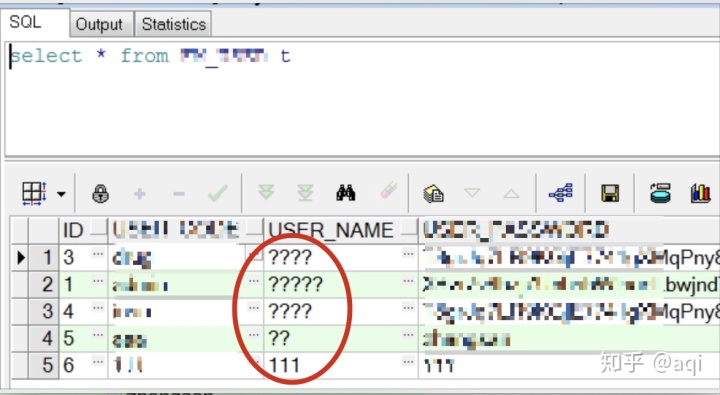Click the ellipsis button beside ID 4
This screenshot has height=395, width=720.
point(97,307)
